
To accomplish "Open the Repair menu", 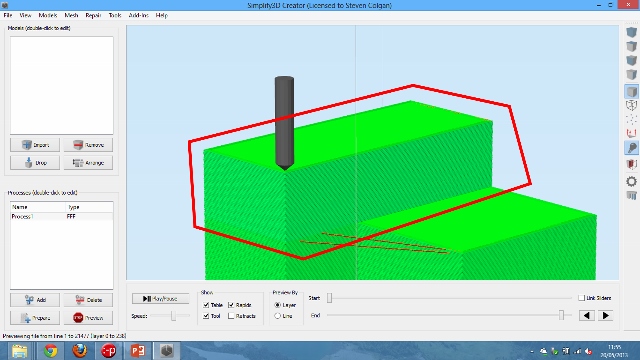I will [x=93, y=15].
